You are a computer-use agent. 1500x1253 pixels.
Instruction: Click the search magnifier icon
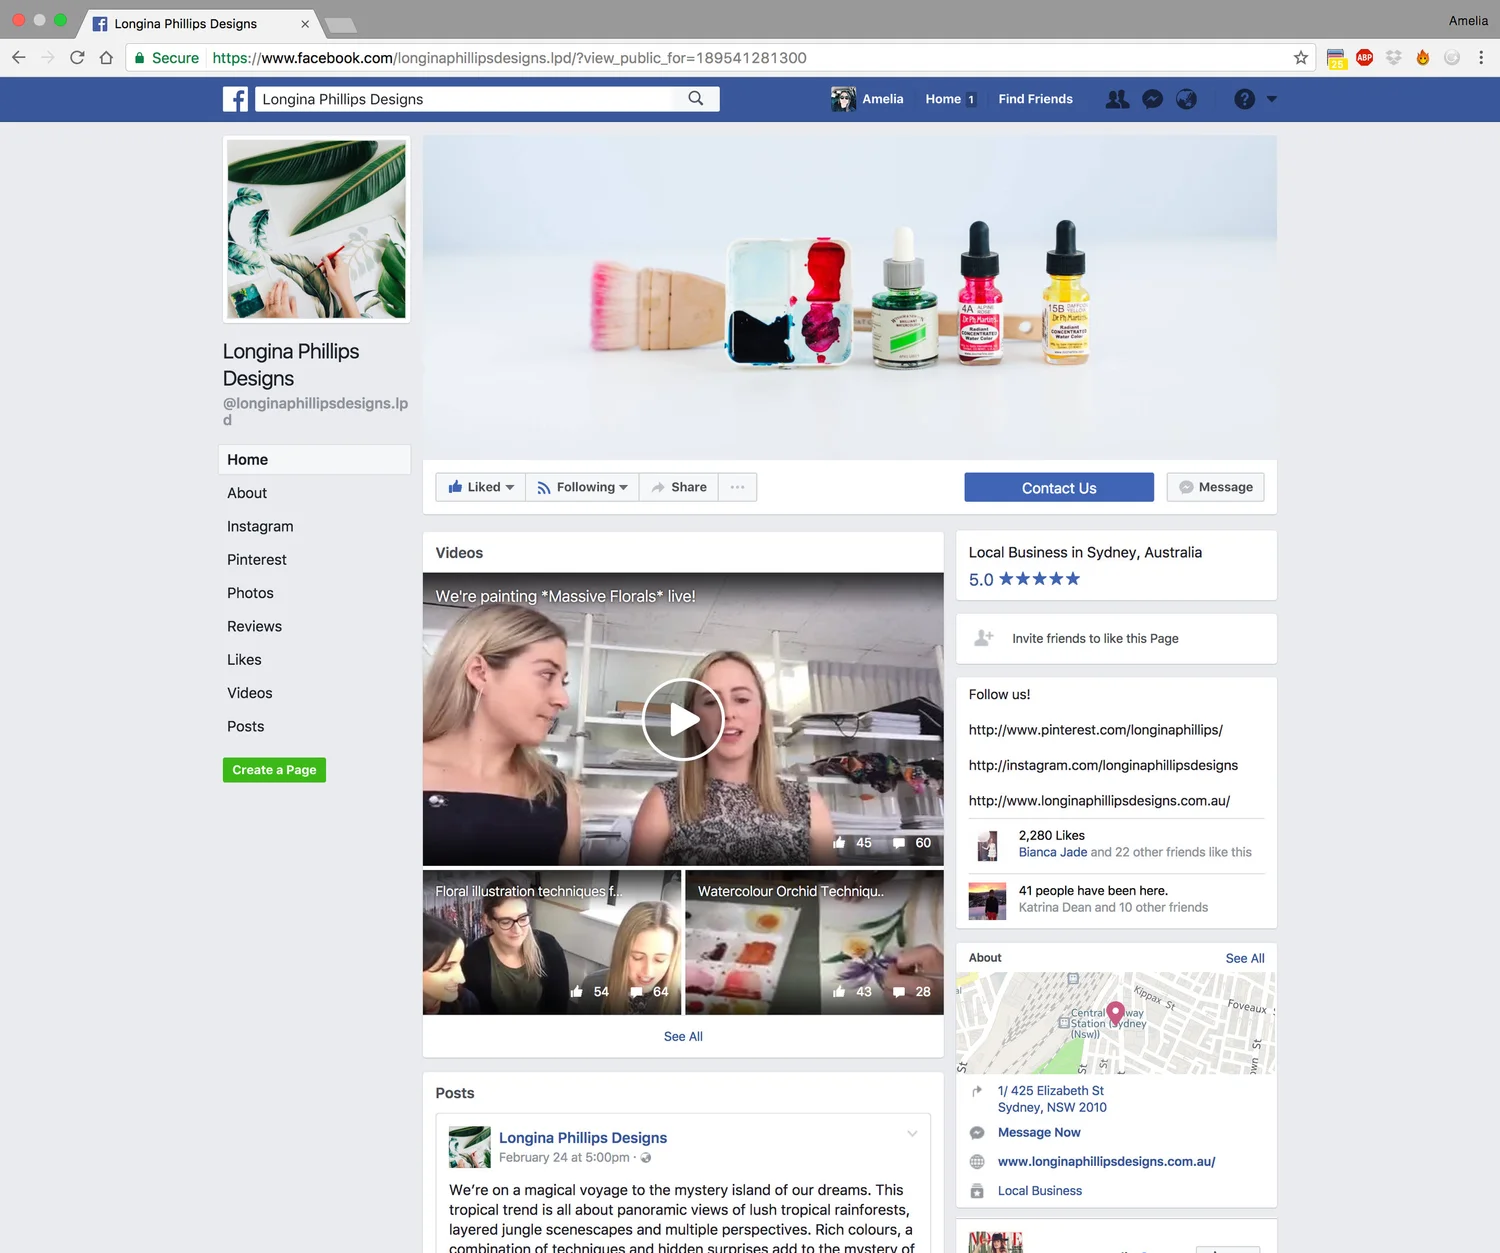(696, 98)
